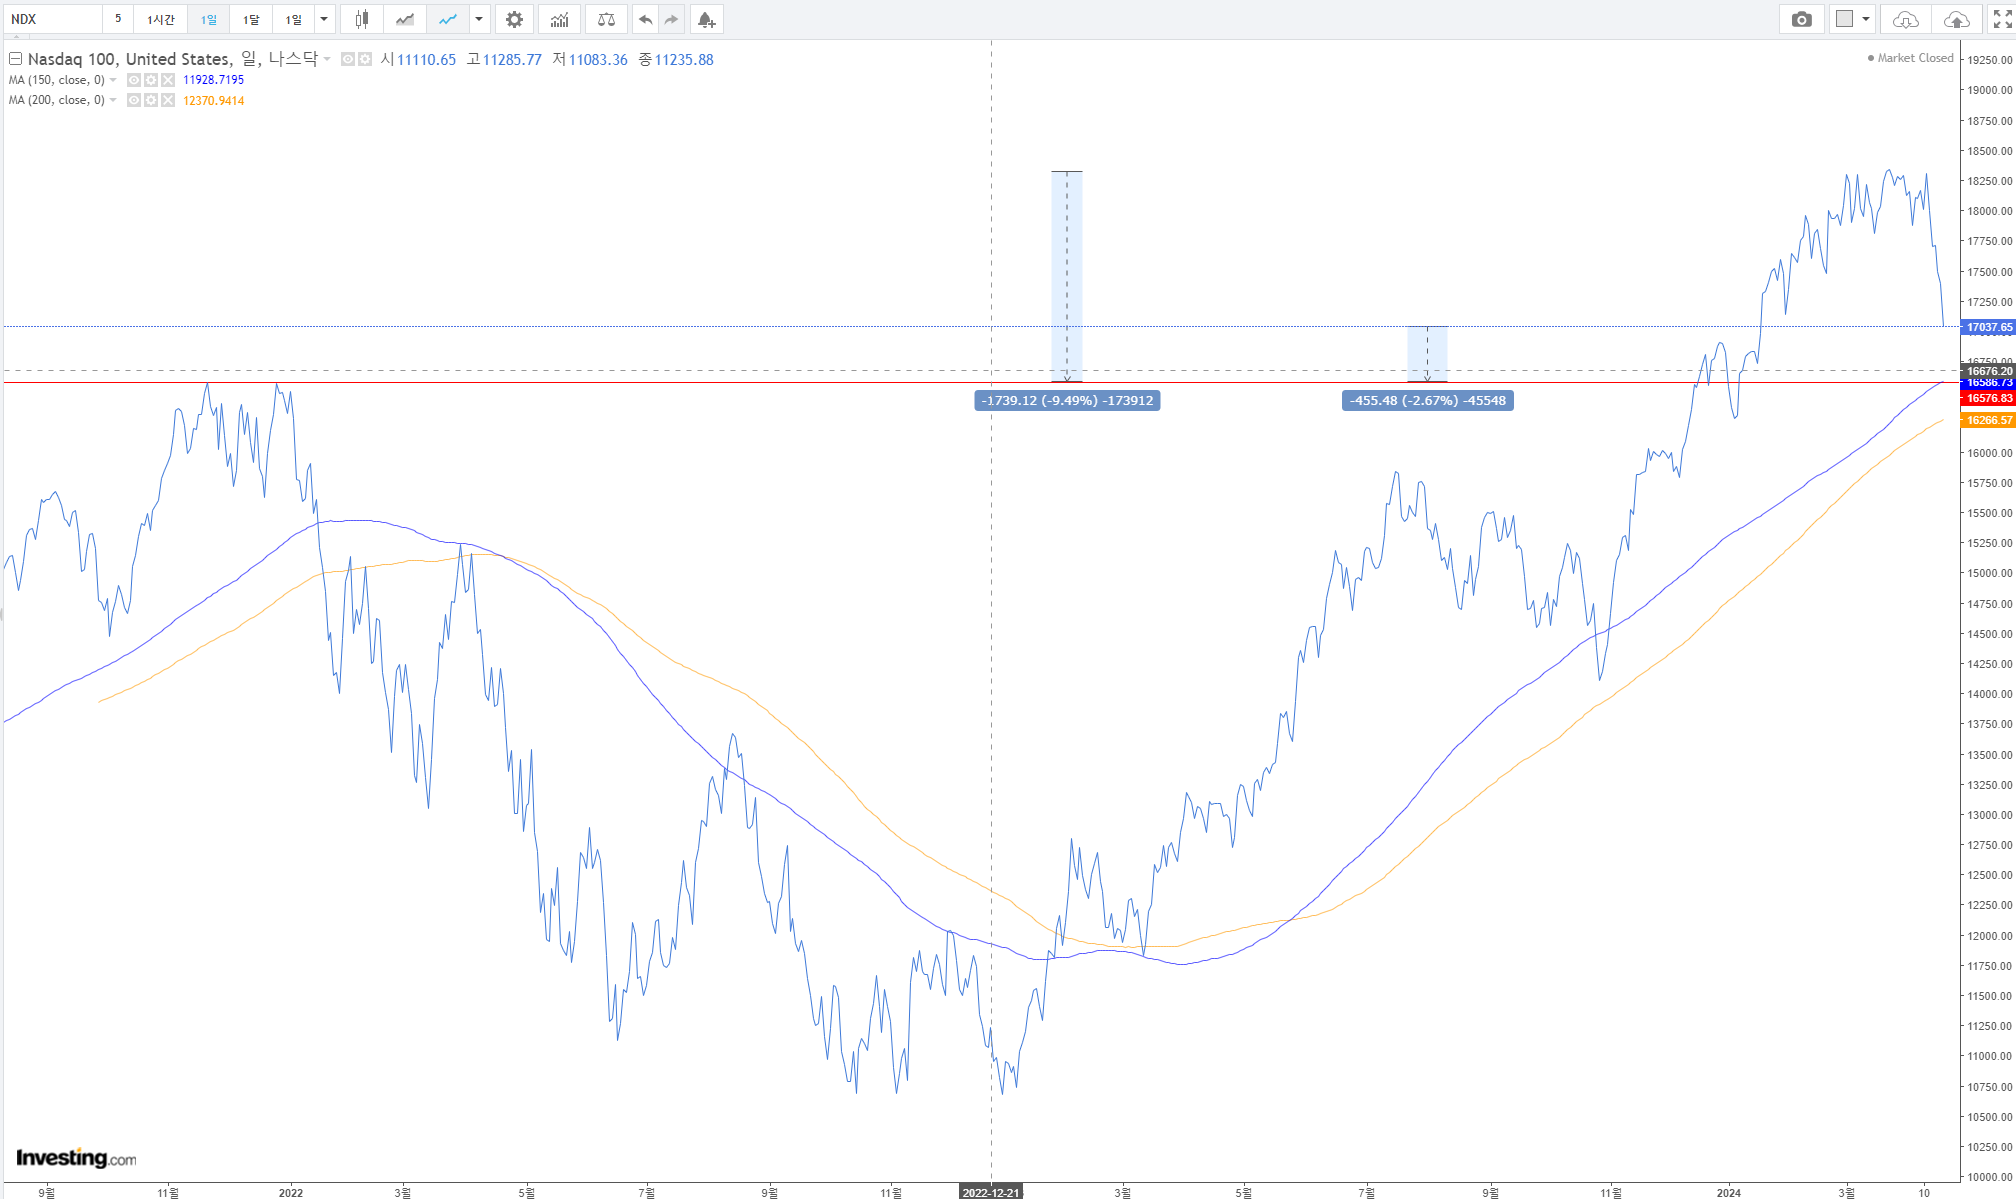
Task: Open chart properties gear icon
Action: coord(514,19)
